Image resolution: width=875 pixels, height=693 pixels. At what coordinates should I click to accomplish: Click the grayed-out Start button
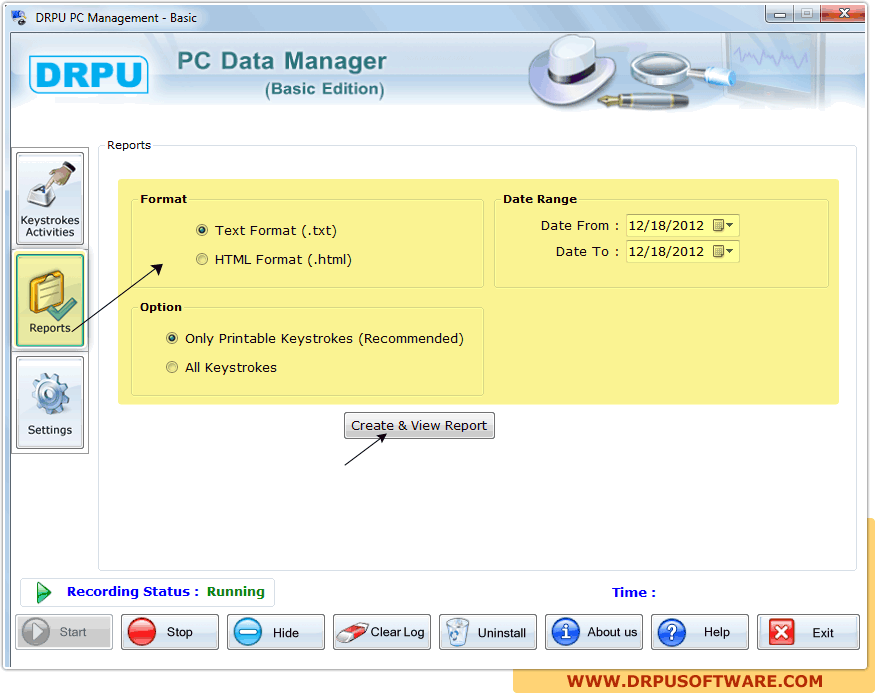click(x=64, y=632)
